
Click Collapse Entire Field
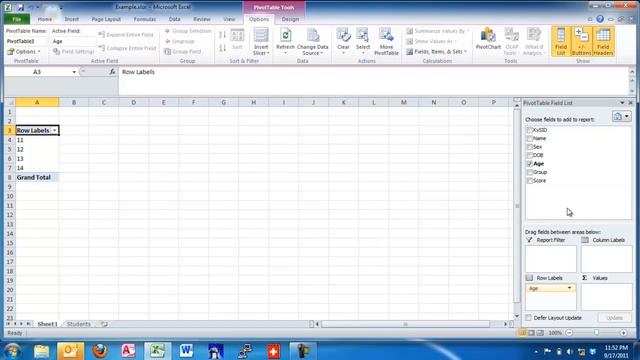coord(127,48)
